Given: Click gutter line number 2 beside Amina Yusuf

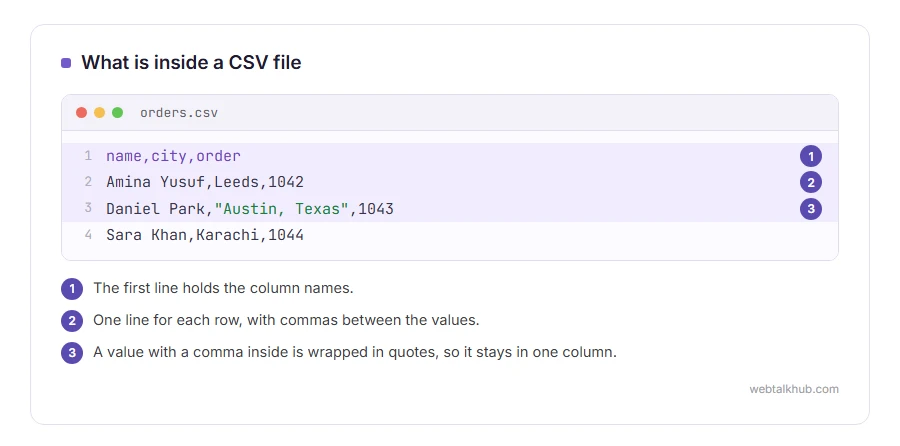Looking at the screenshot, I should pyautogui.click(x=88, y=183).
